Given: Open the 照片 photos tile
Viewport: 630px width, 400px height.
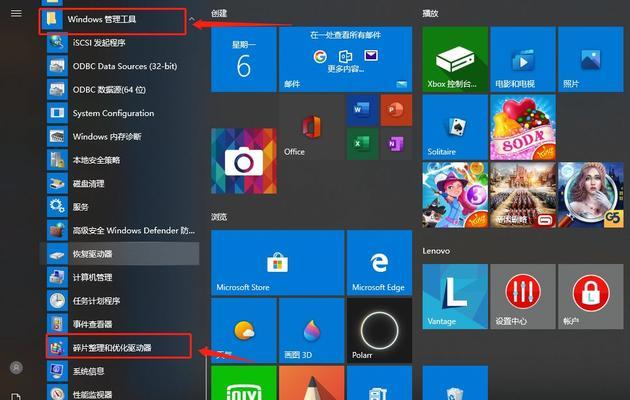Looking at the screenshot, I should tap(591, 59).
